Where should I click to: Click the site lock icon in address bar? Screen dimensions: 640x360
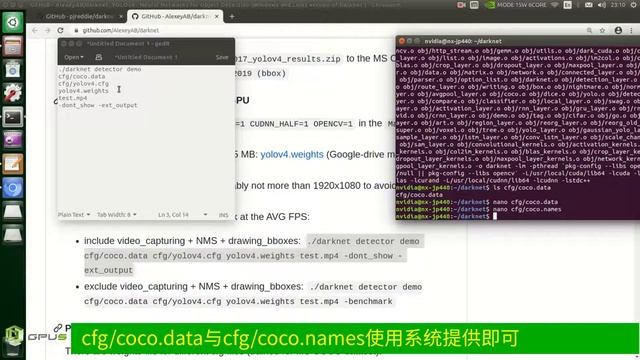pos(76,30)
